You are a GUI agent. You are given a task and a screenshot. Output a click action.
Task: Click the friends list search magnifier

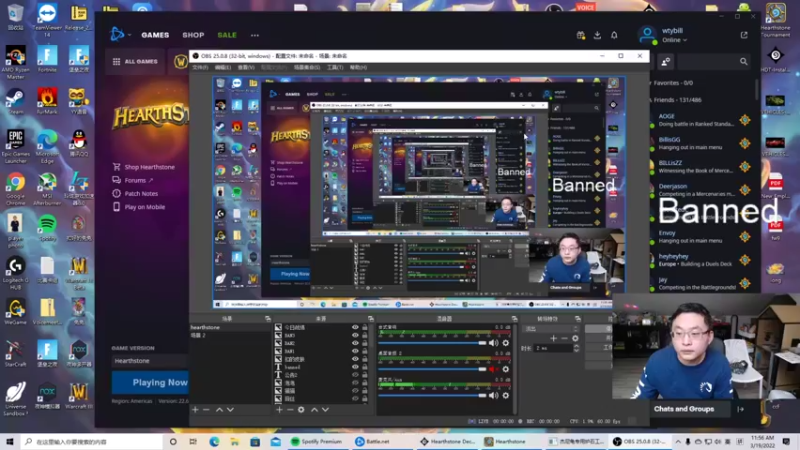[x=743, y=62]
